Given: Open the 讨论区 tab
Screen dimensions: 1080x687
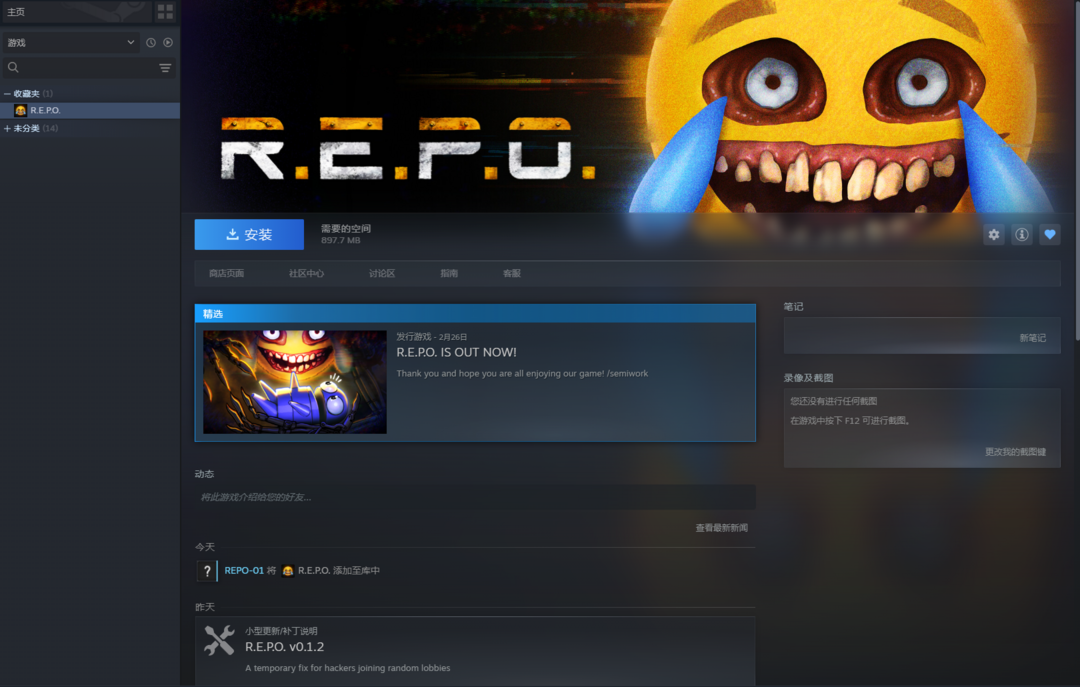Looking at the screenshot, I should tap(381, 273).
